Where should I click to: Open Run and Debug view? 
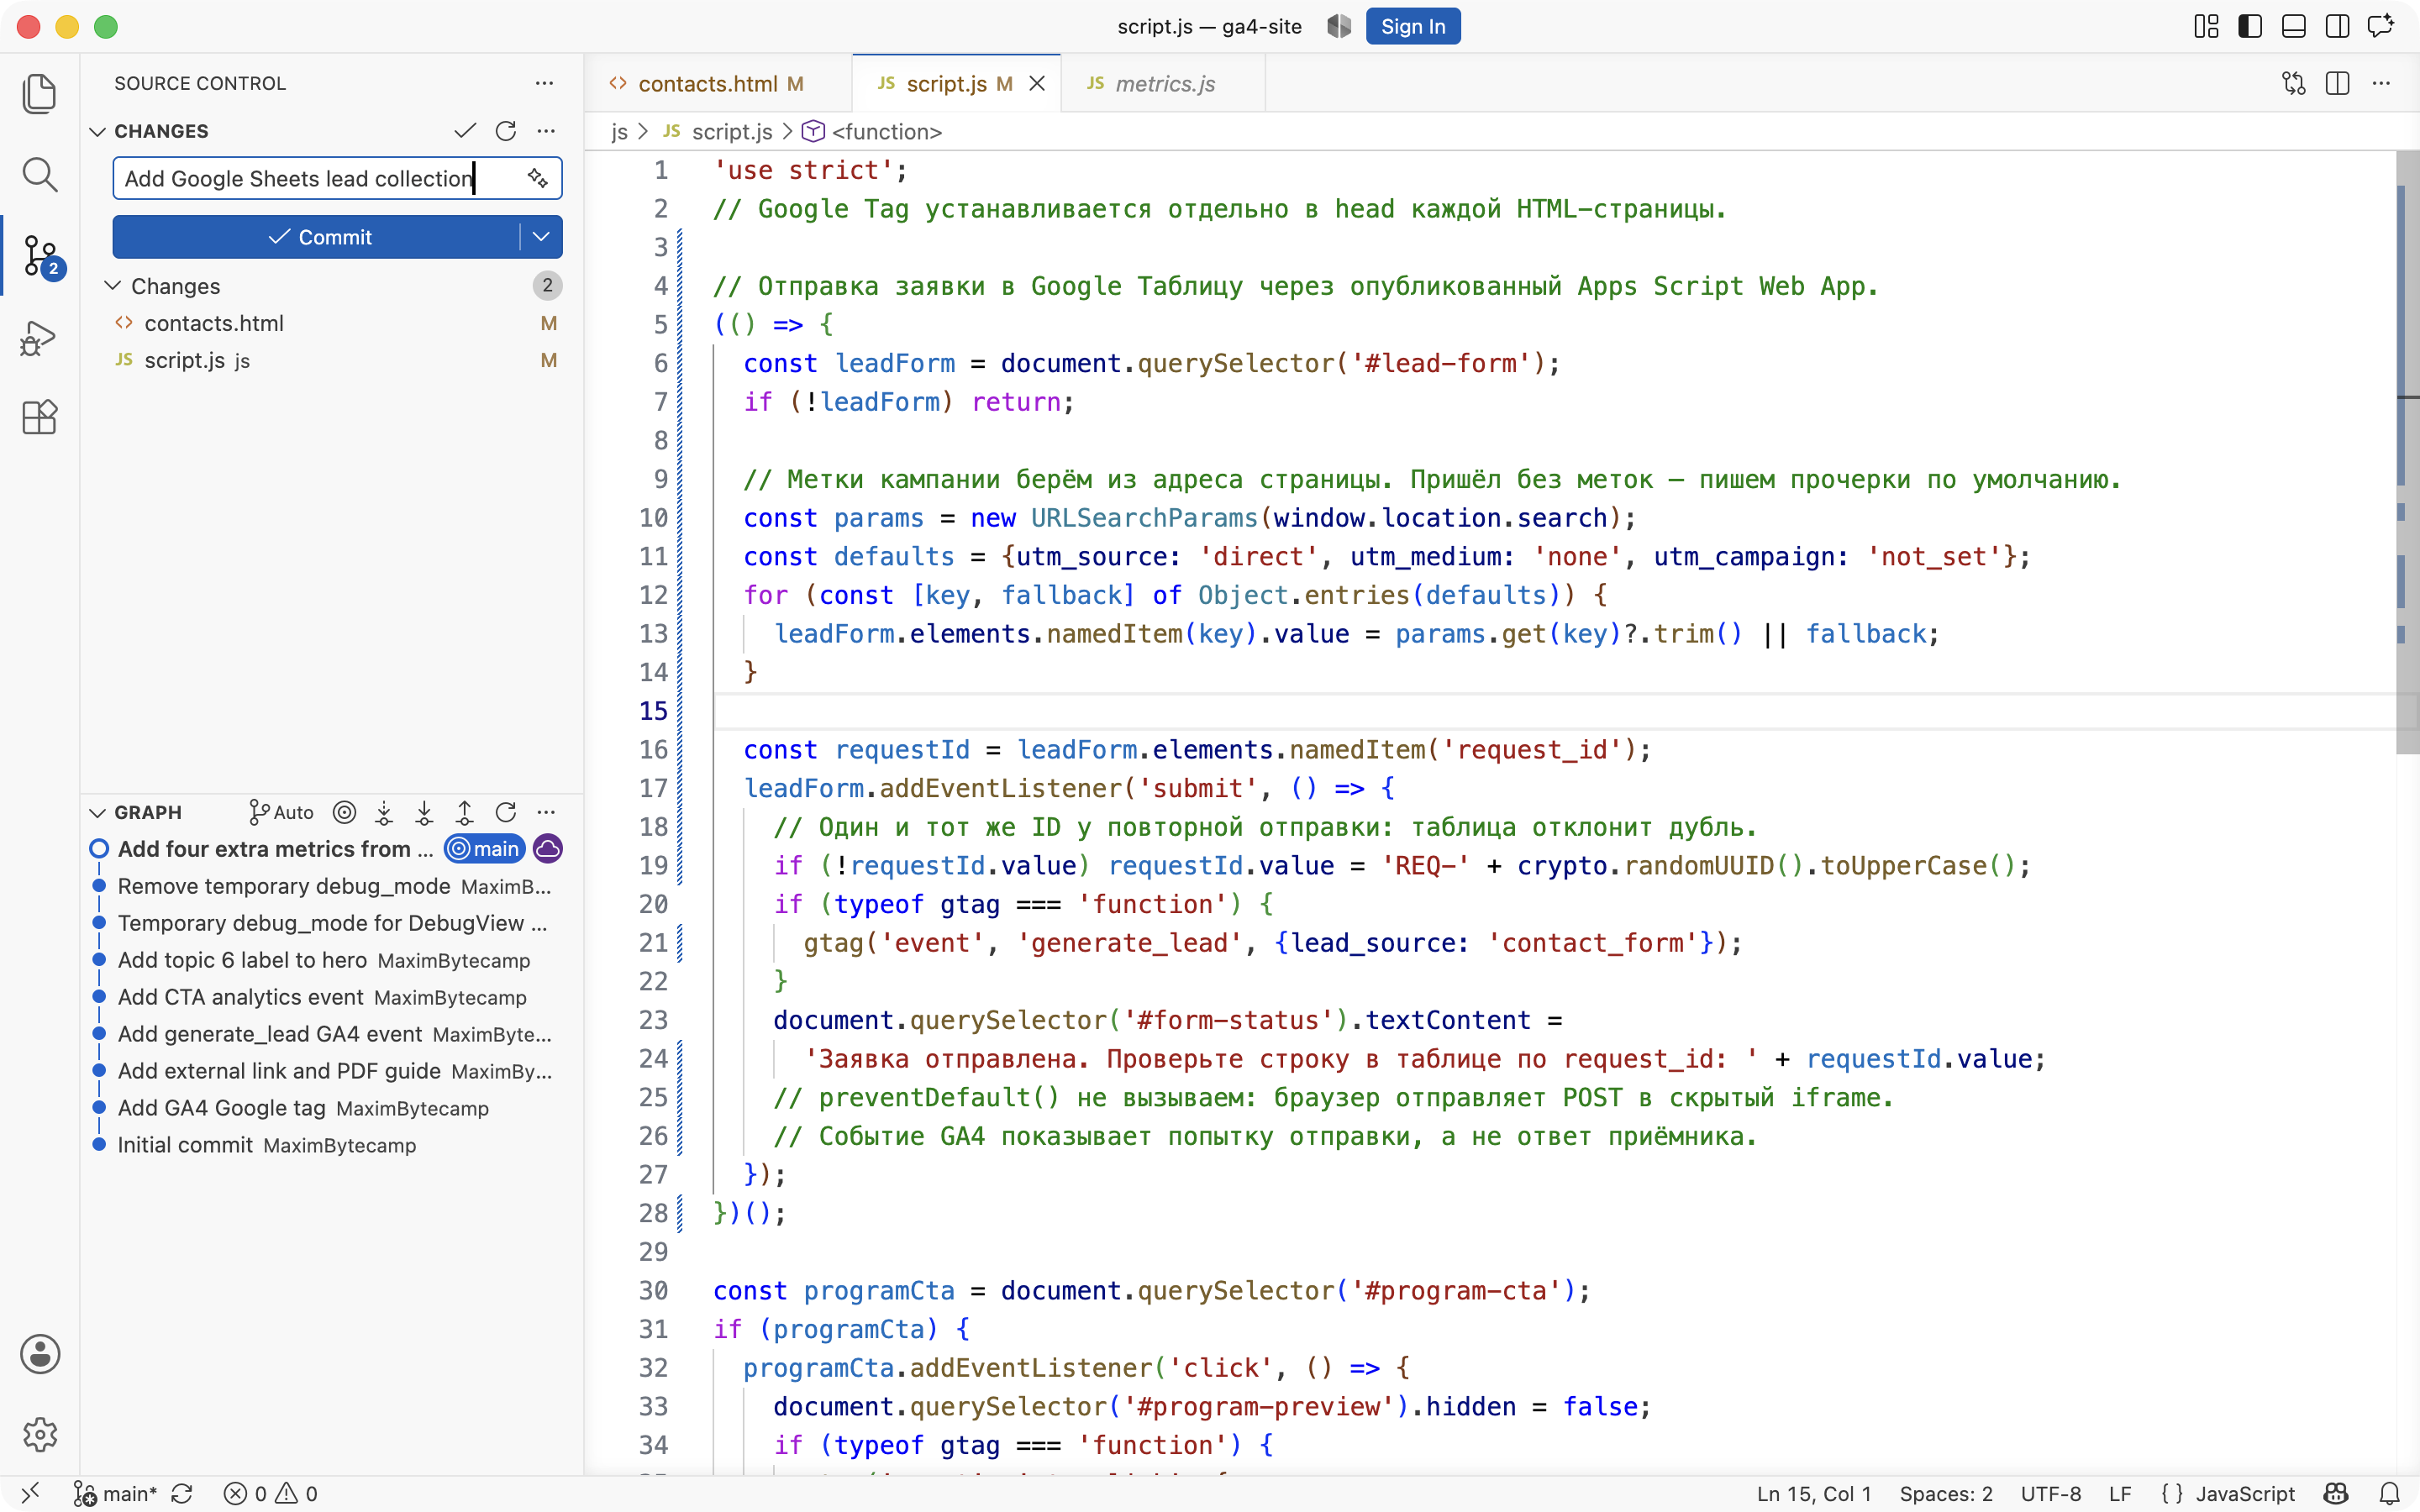pos(39,338)
